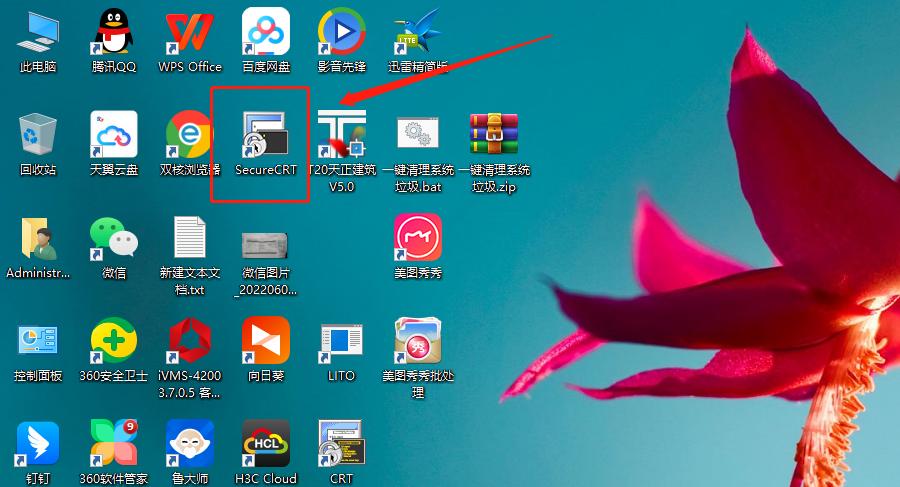
Task: Select the 百度网盘 desktop icon
Action: [x=266, y=32]
